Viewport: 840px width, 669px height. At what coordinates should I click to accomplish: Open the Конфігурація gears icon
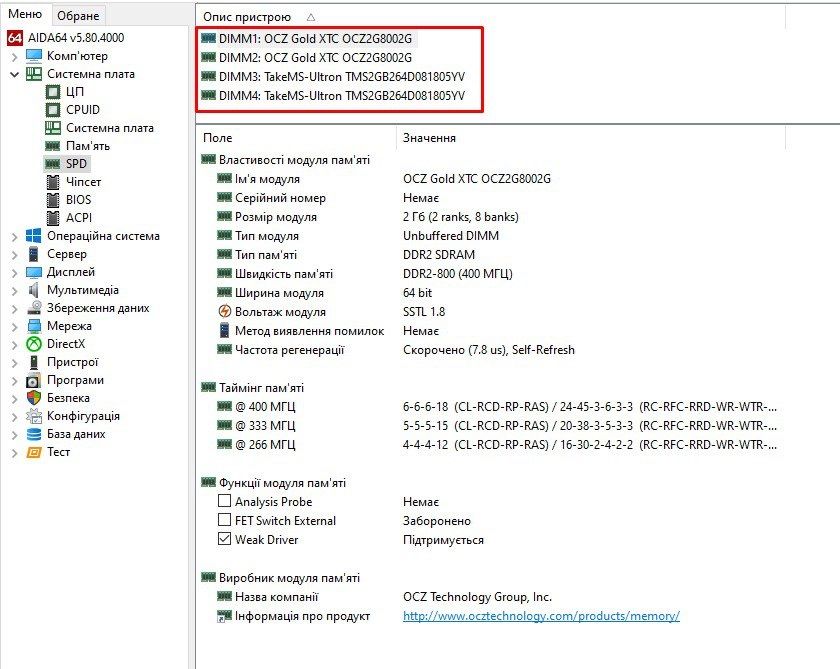point(34,416)
